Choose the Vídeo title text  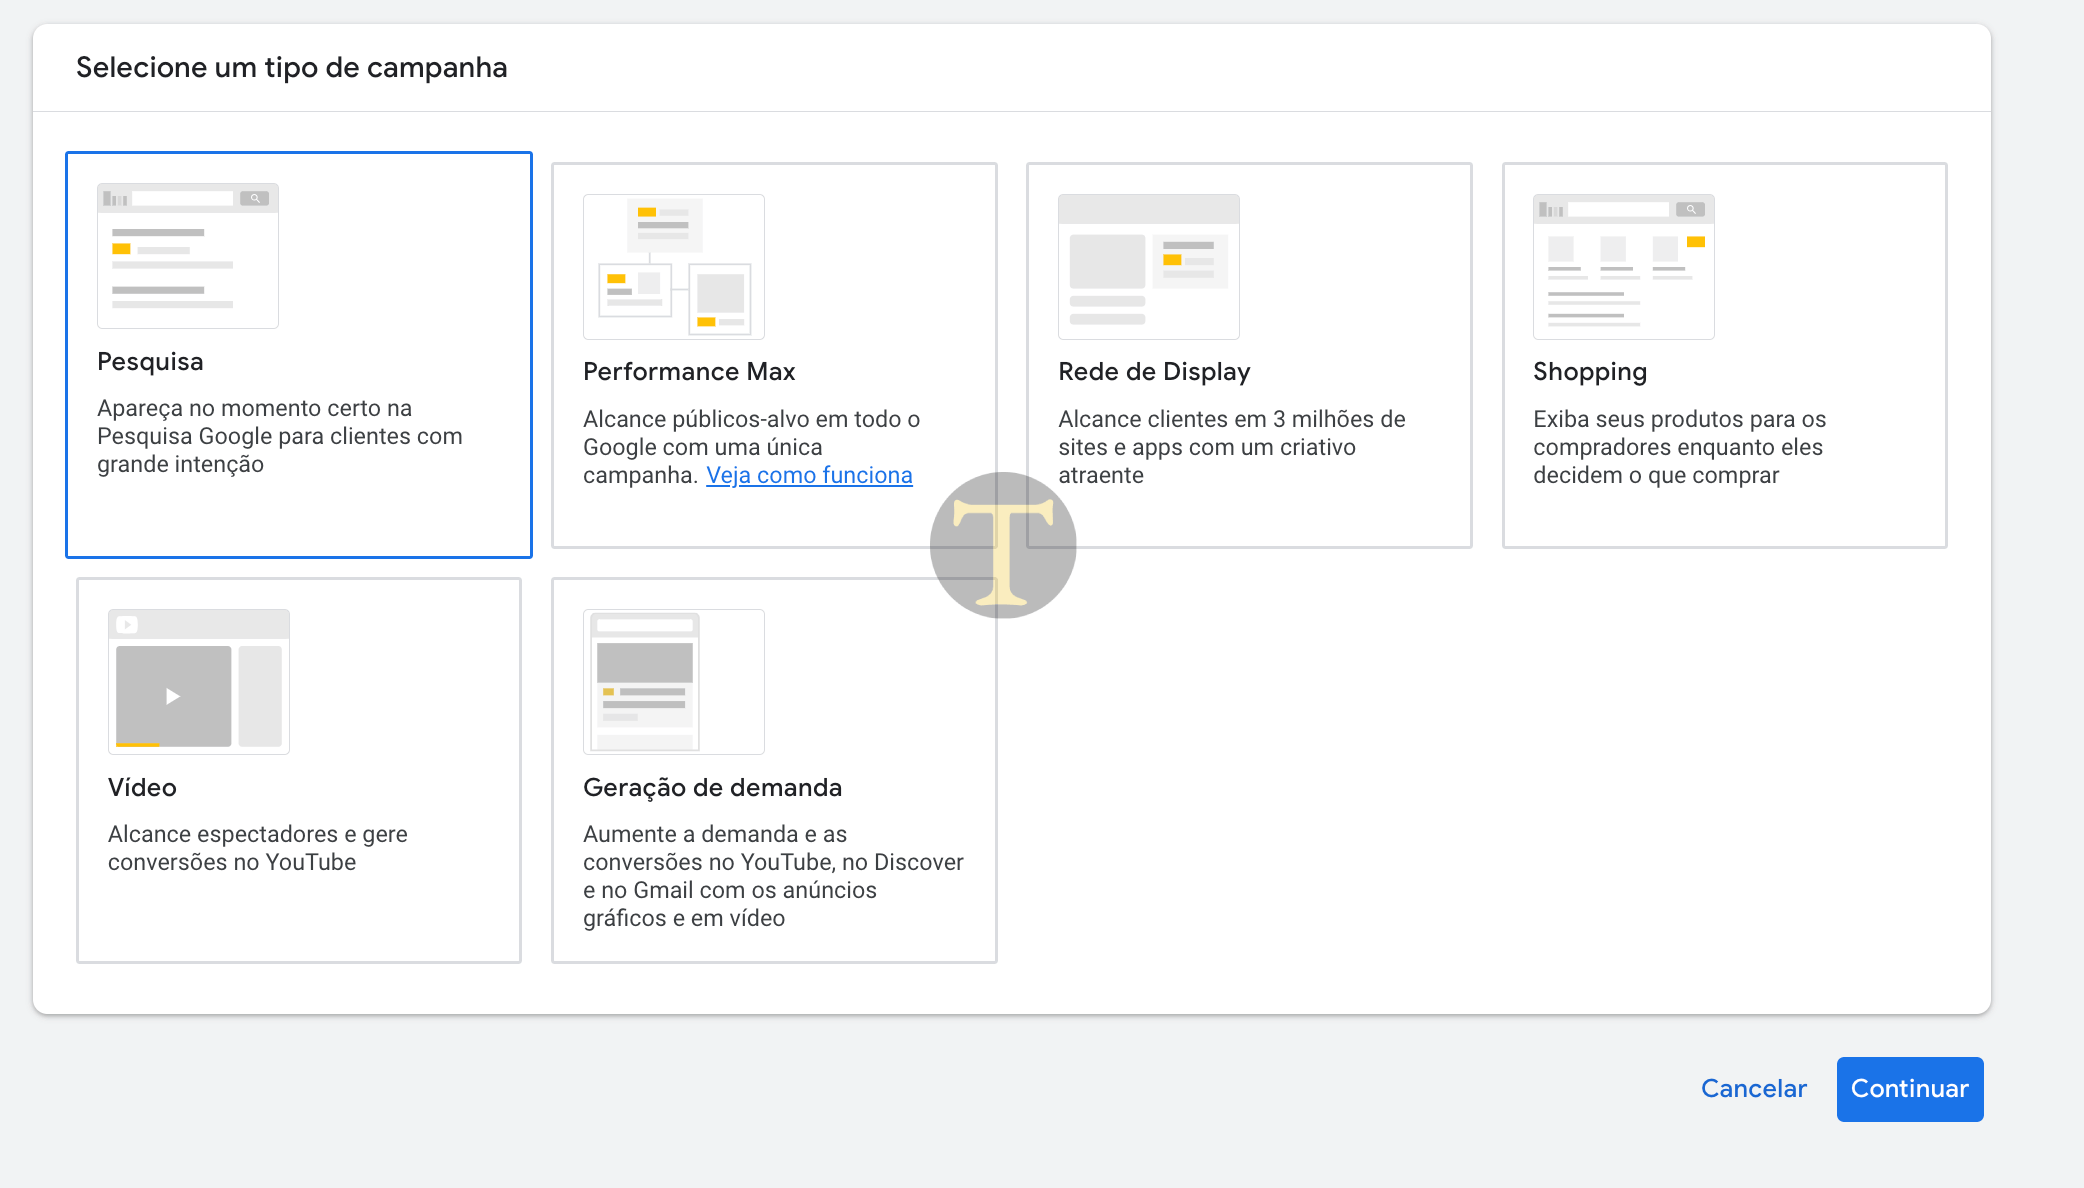pos(142,788)
